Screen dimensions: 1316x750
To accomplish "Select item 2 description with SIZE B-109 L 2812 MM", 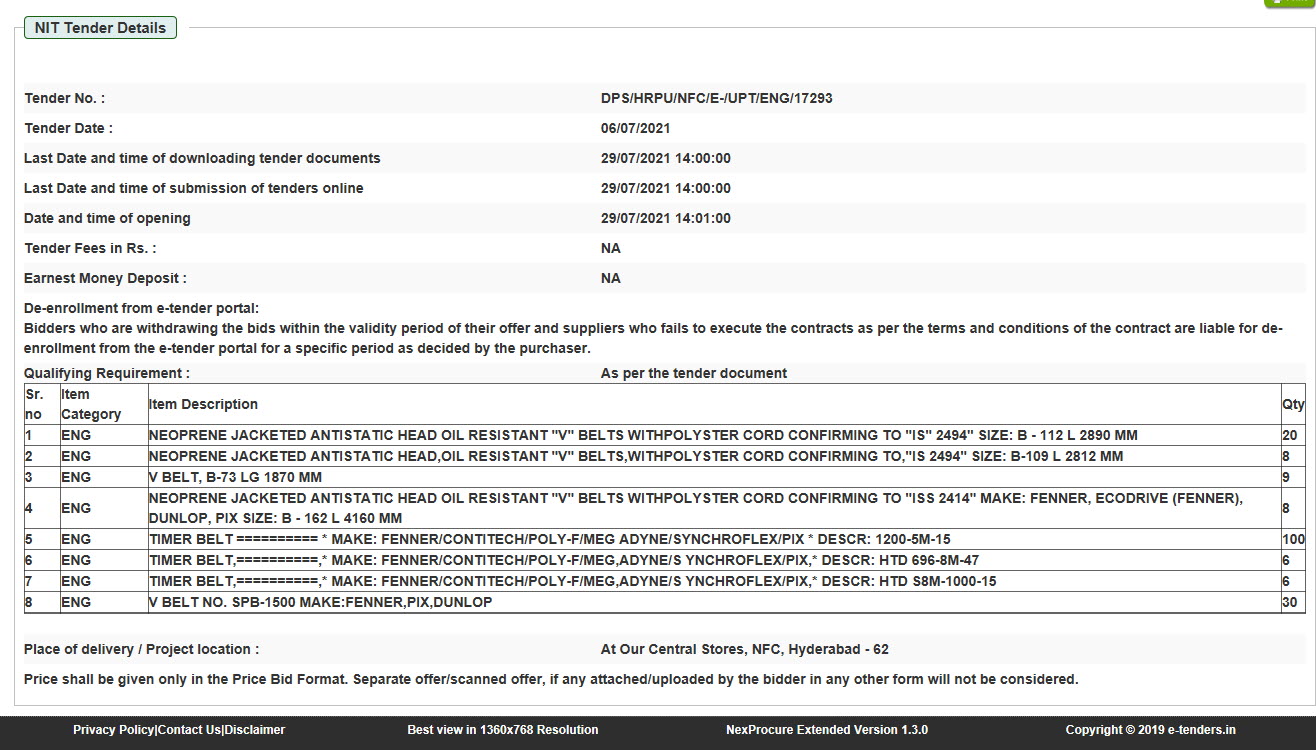I will [x=636, y=456].
